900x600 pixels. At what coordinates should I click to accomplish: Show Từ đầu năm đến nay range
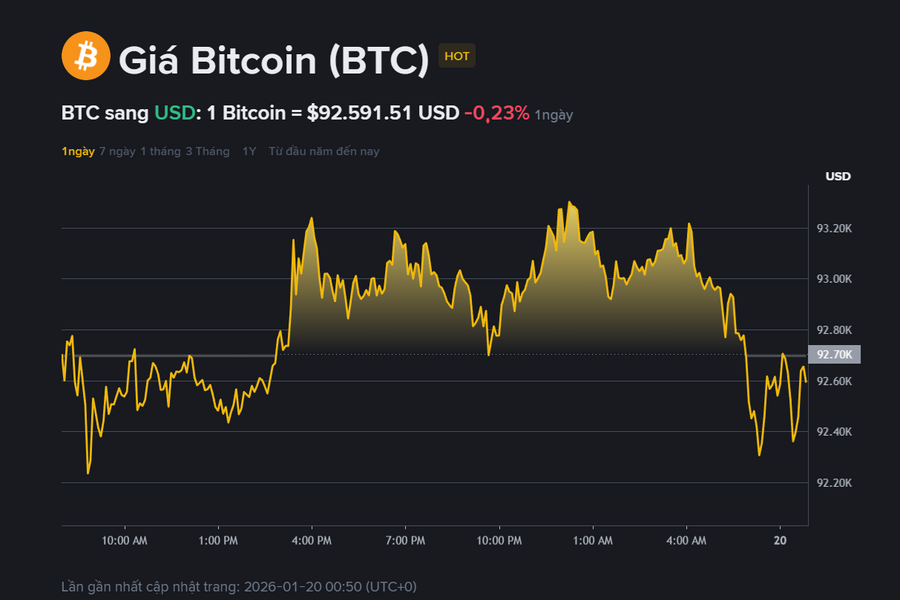[x=324, y=152]
